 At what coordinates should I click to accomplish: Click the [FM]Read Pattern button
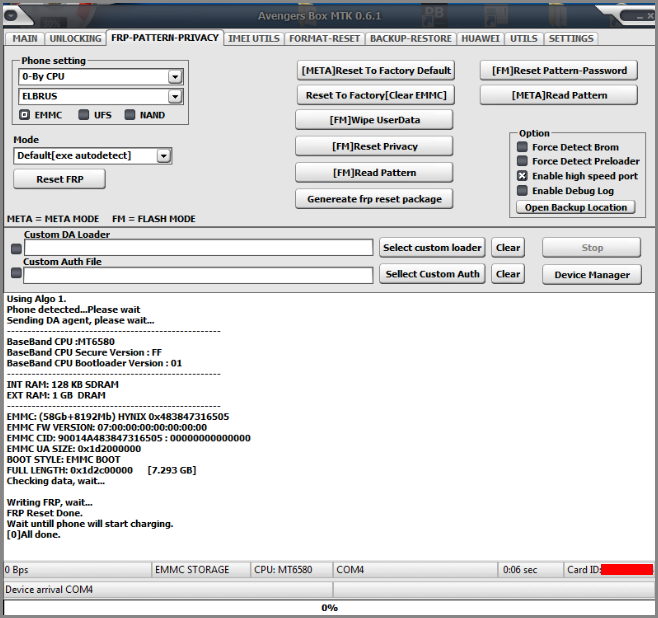coord(374,173)
